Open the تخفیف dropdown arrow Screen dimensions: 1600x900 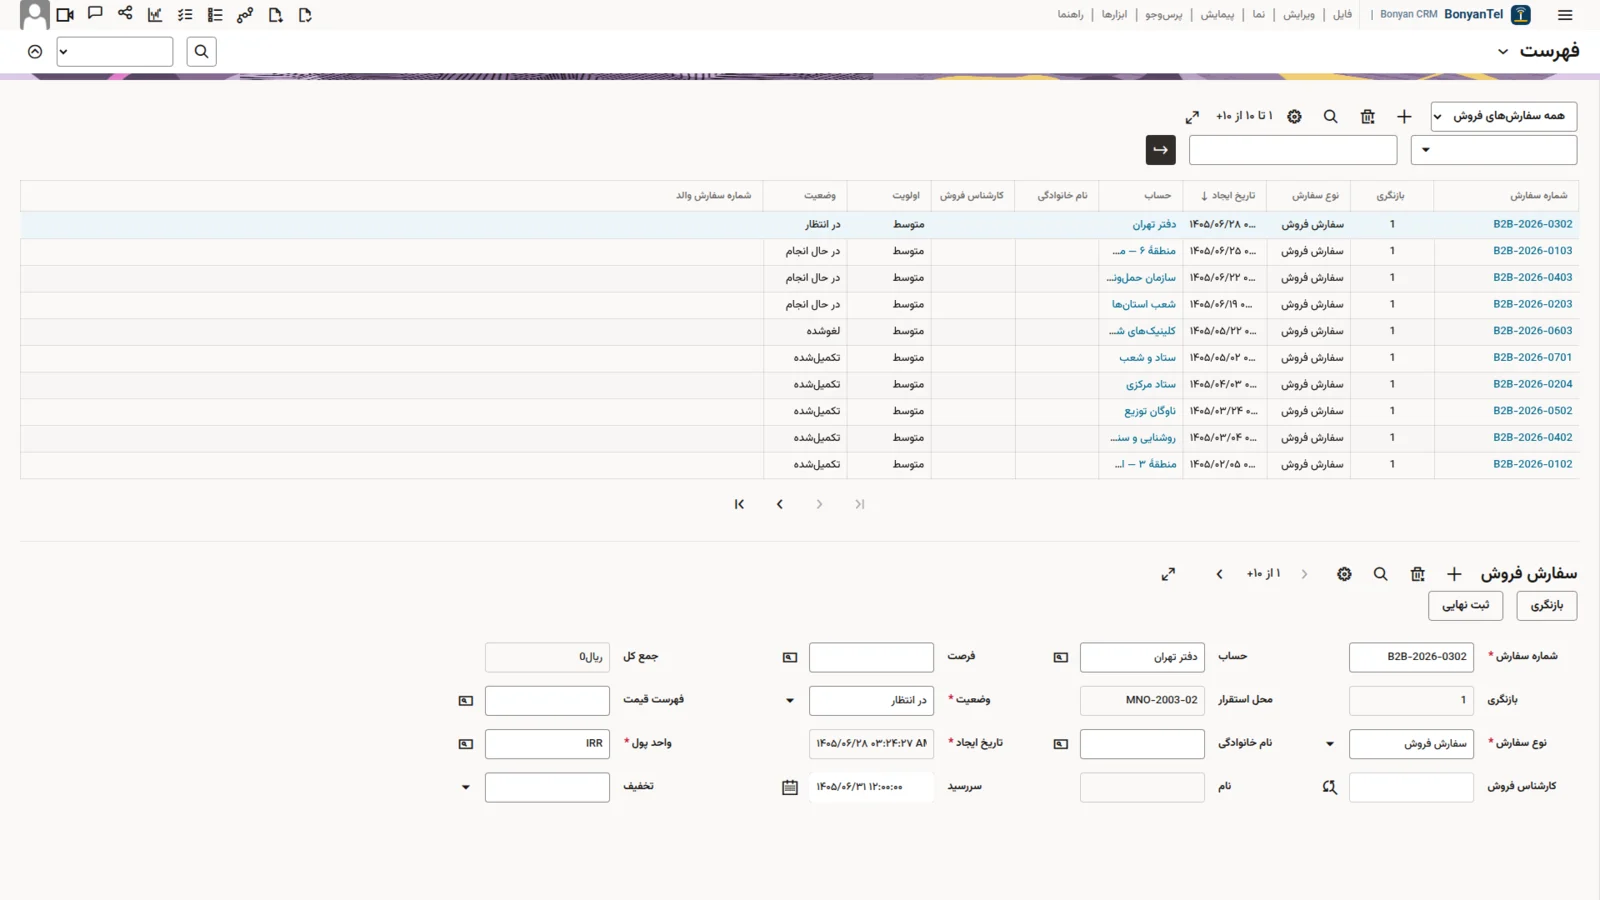click(x=466, y=788)
